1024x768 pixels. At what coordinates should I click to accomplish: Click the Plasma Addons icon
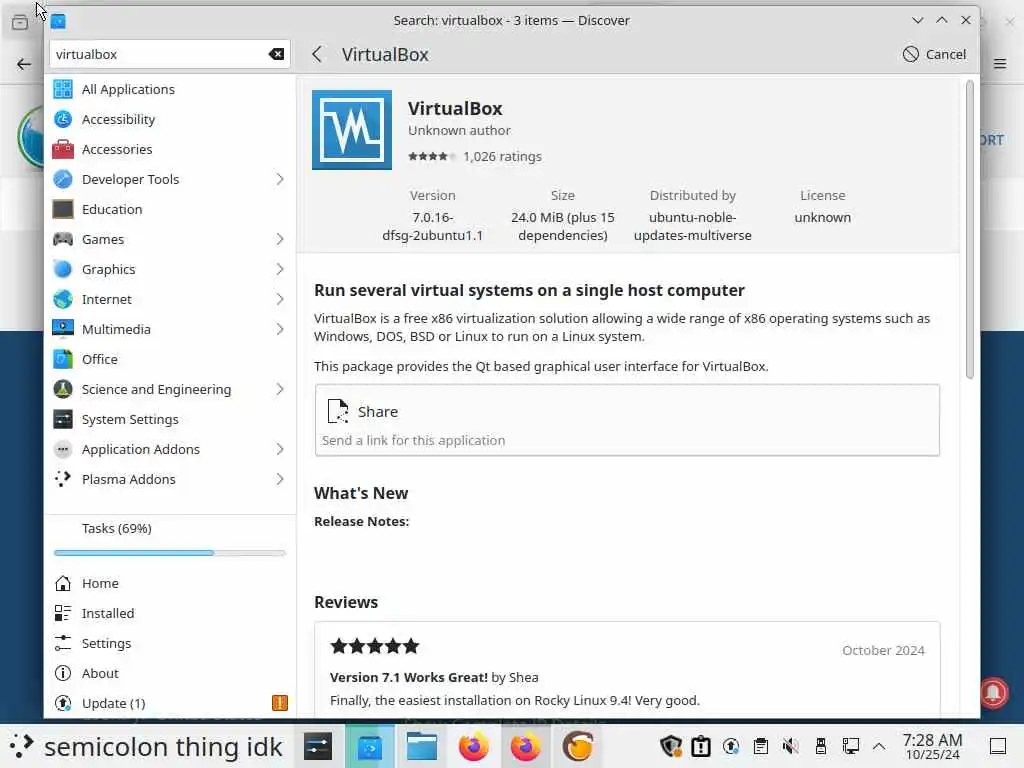tap(63, 480)
